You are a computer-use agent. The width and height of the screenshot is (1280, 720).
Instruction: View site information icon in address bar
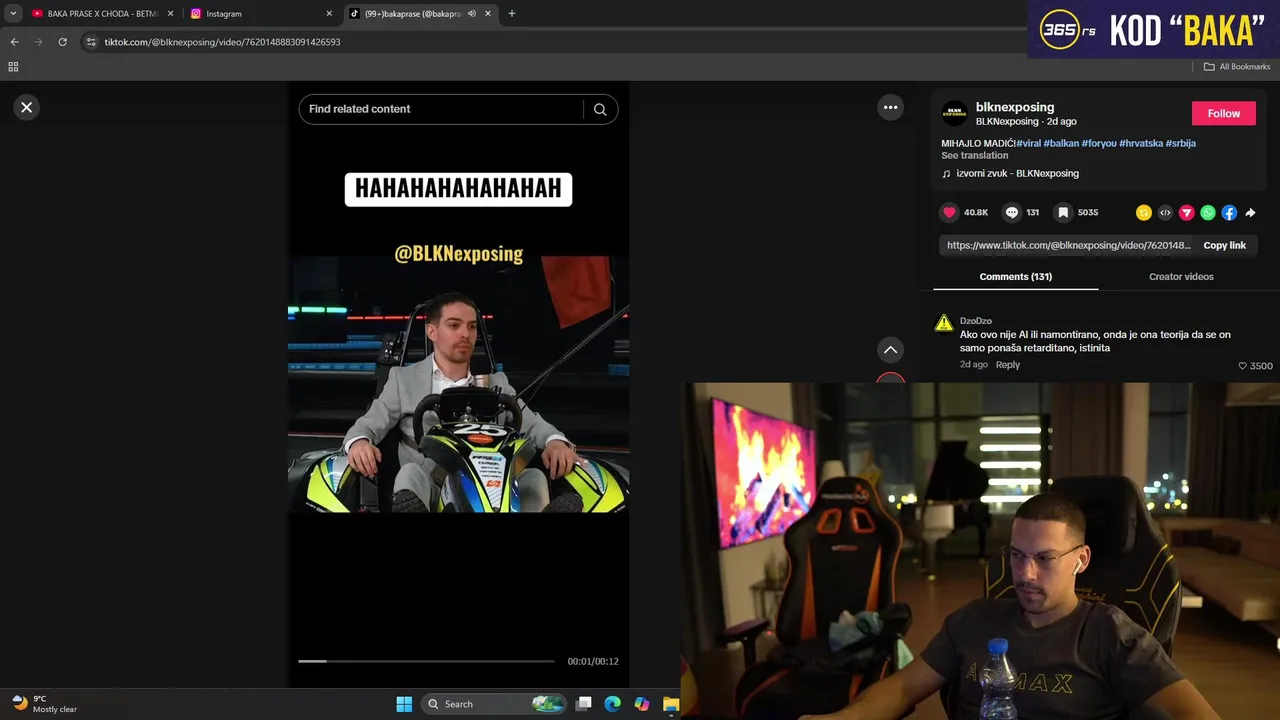[90, 42]
